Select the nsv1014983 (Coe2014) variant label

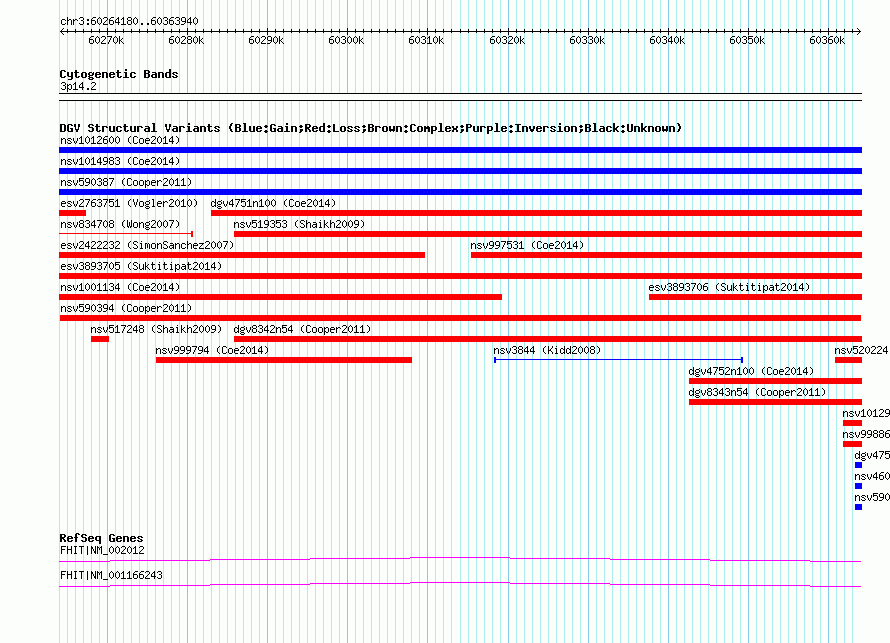[x=120, y=161]
